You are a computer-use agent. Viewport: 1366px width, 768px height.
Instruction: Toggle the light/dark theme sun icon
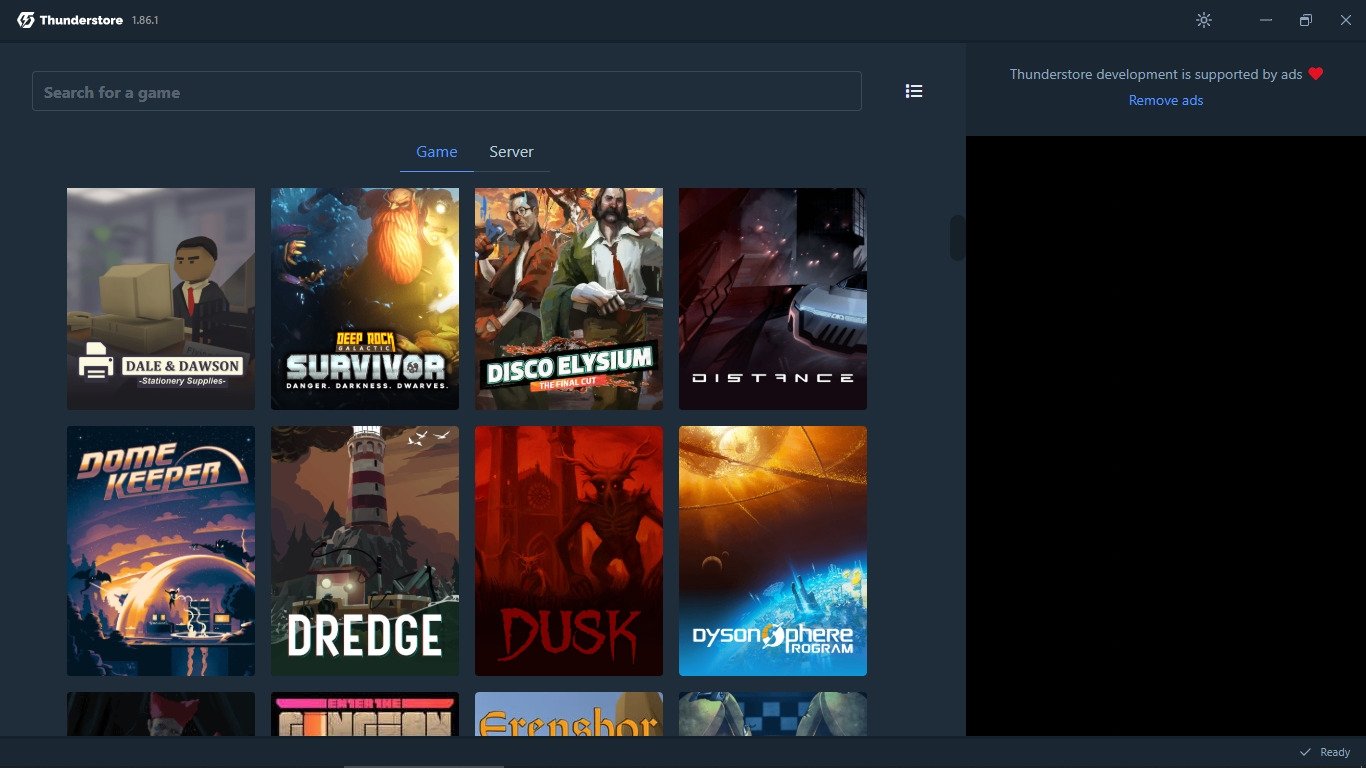(x=1204, y=20)
